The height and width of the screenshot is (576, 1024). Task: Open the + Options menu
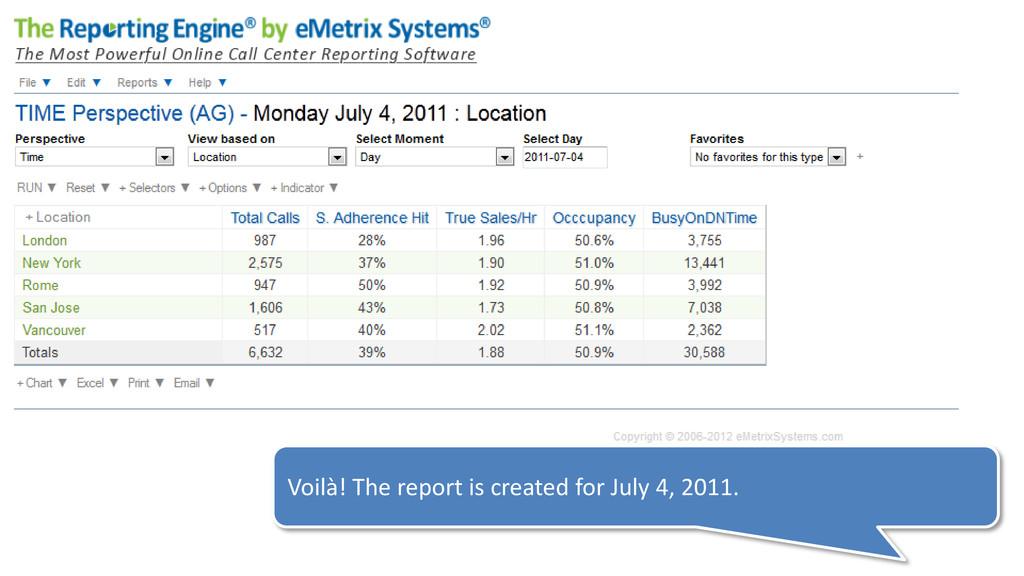coord(230,188)
